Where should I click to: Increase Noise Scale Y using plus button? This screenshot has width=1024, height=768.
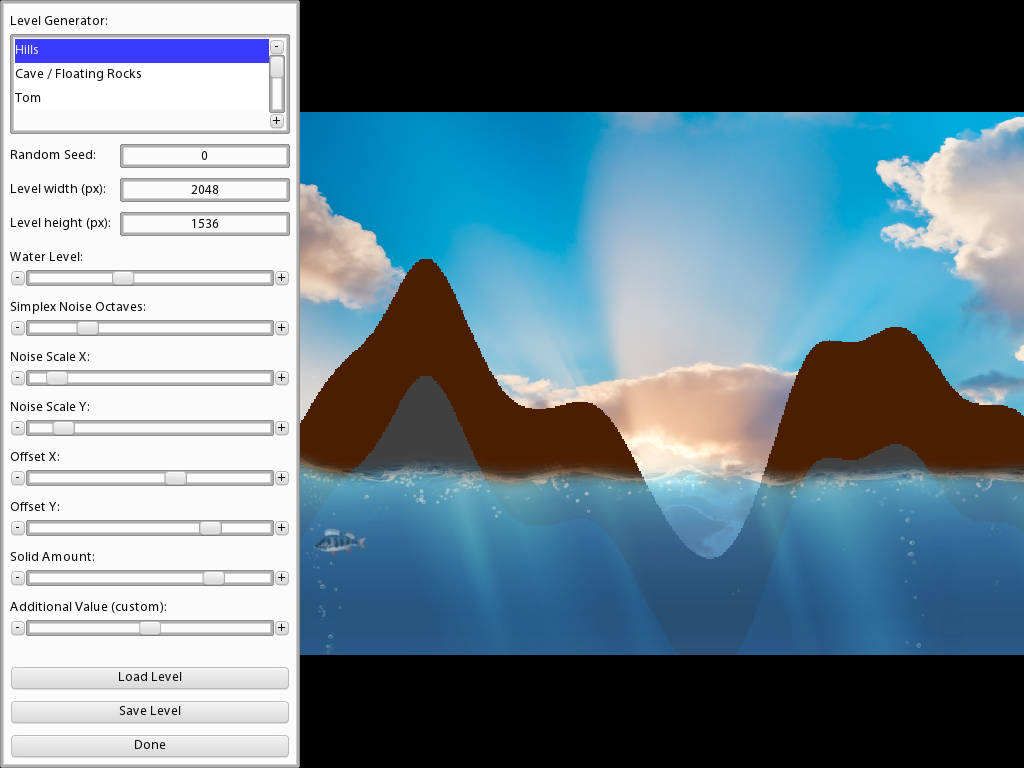pyautogui.click(x=282, y=428)
